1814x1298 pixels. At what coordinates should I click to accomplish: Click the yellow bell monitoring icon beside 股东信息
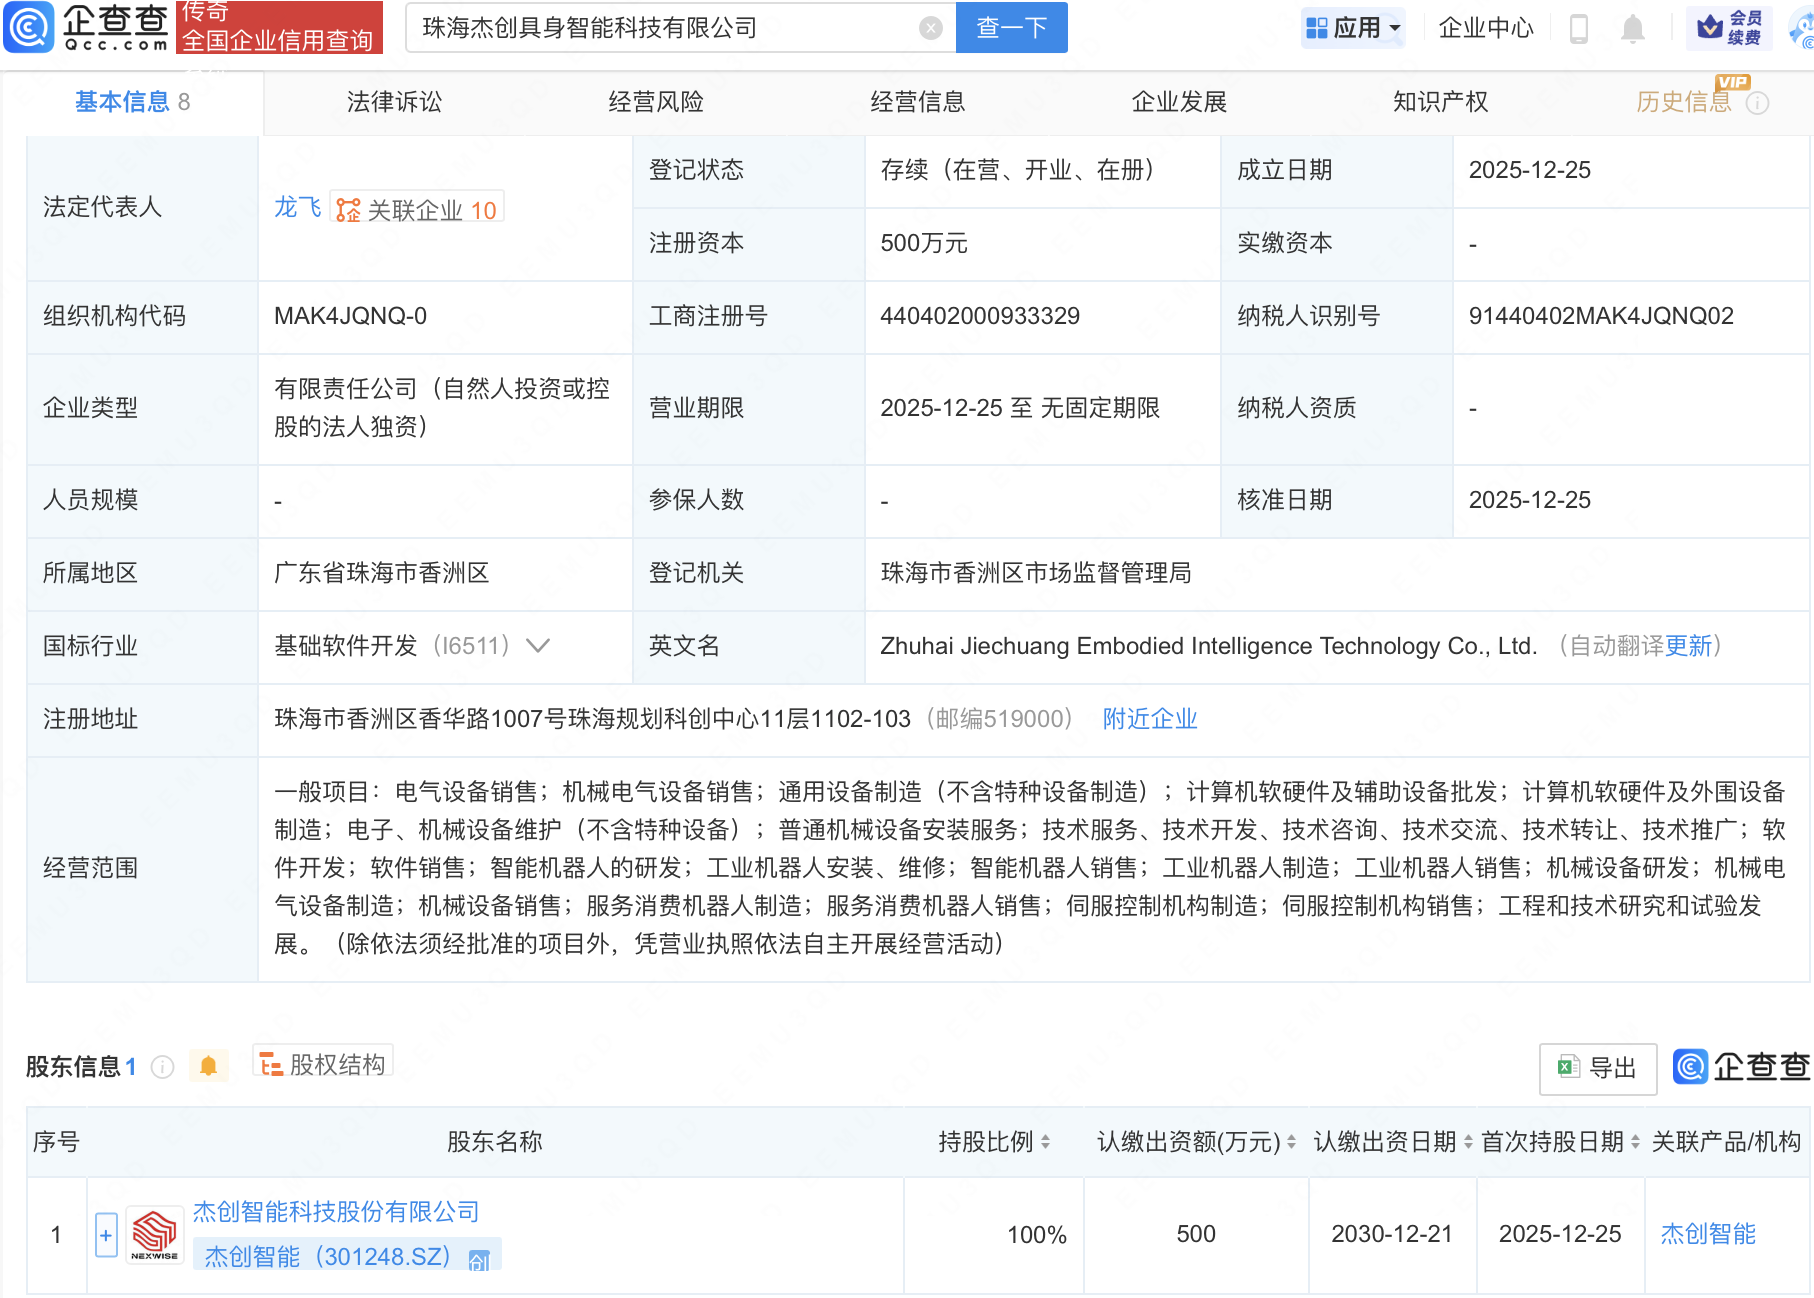(209, 1065)
